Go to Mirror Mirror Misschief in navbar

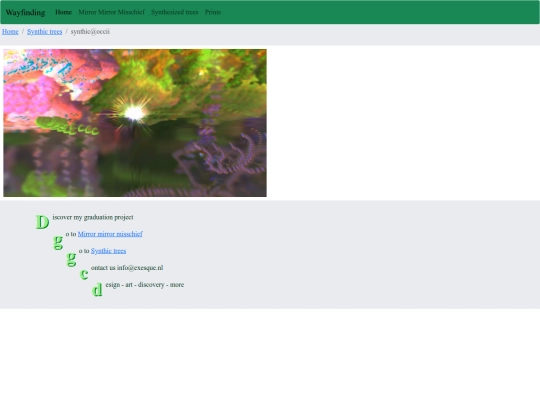[x=112, y=12]
